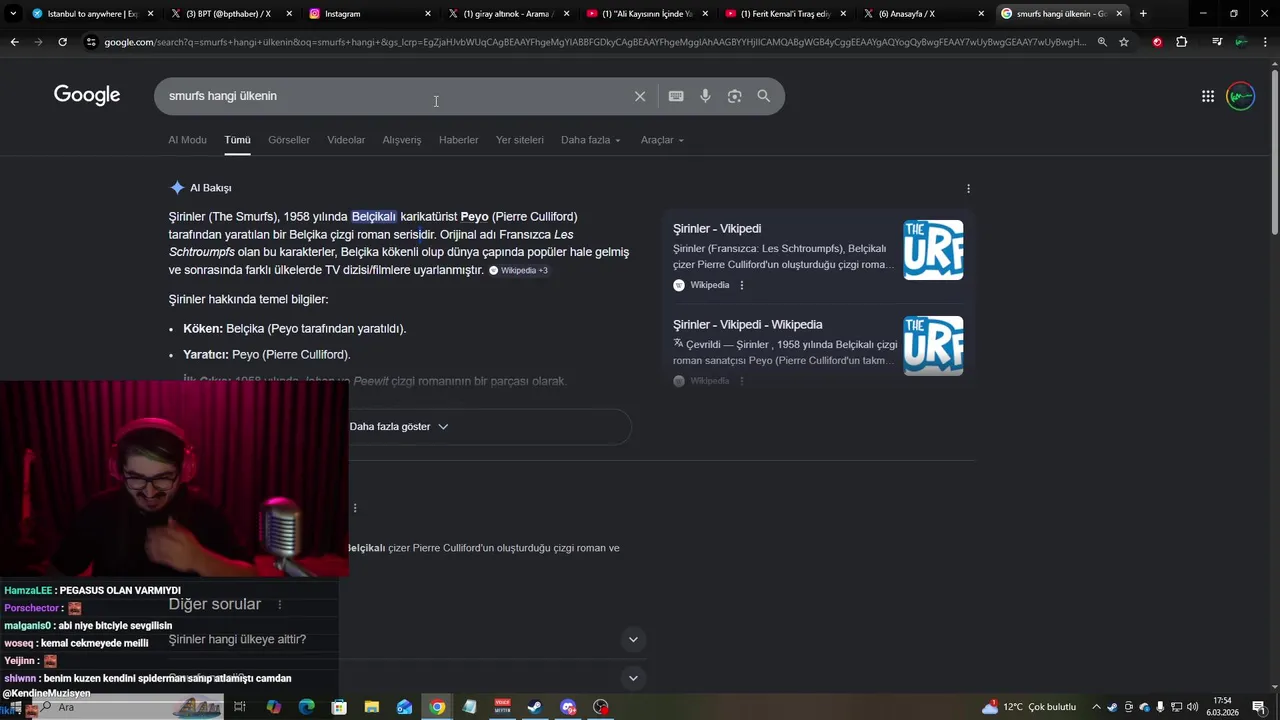This screenshot has height=720, width=1280.
Task: Clear the search box with the X icon
Action: pos(640,96)
